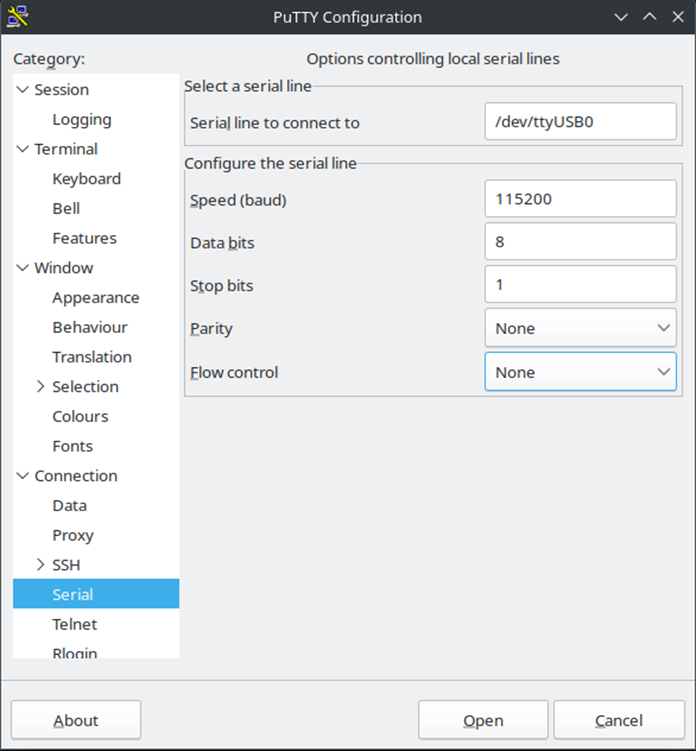Screen dimensions: 696x751
Task: Close the PuTTY Configuration window
Action: (678, 17)
